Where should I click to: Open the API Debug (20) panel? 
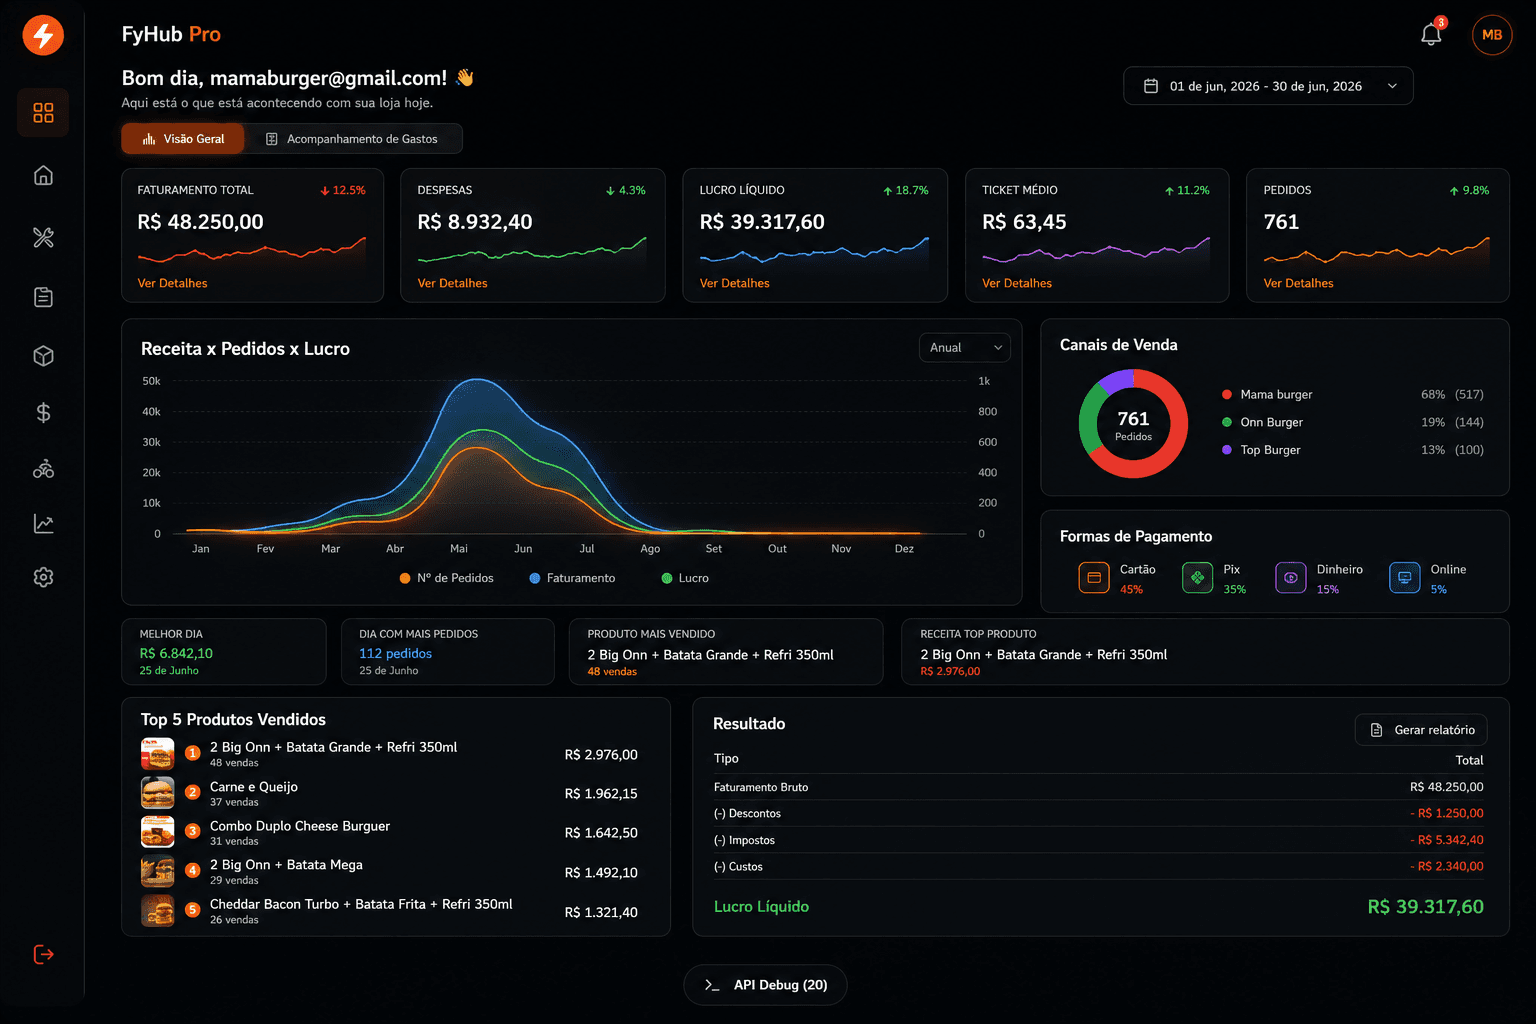click(x=765, y=985)
